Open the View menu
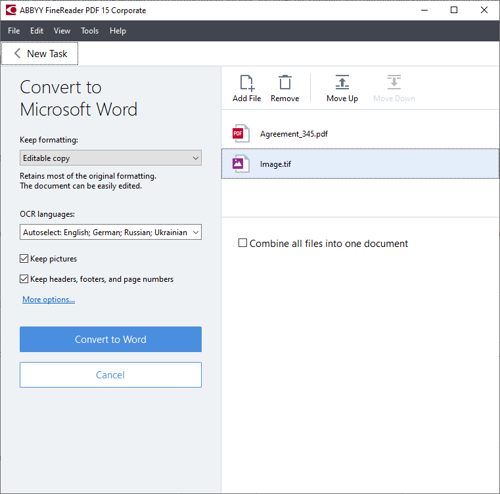The height and width of the screenshot is (494, 500). coord(62,31)
